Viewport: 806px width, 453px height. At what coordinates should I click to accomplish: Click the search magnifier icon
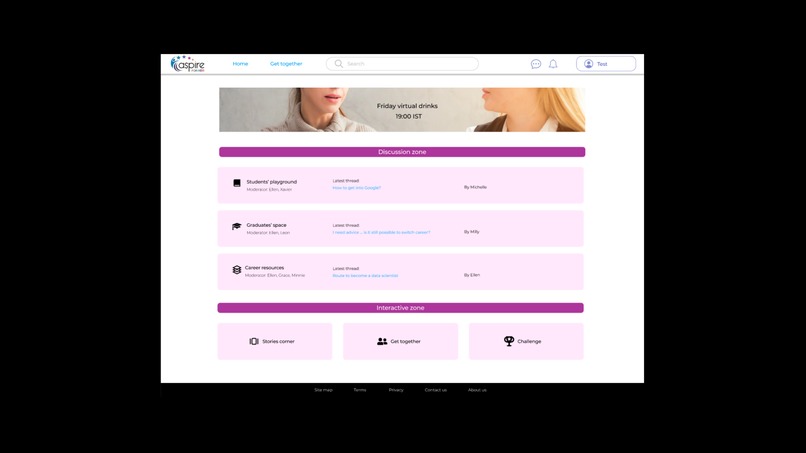[338, 64]
